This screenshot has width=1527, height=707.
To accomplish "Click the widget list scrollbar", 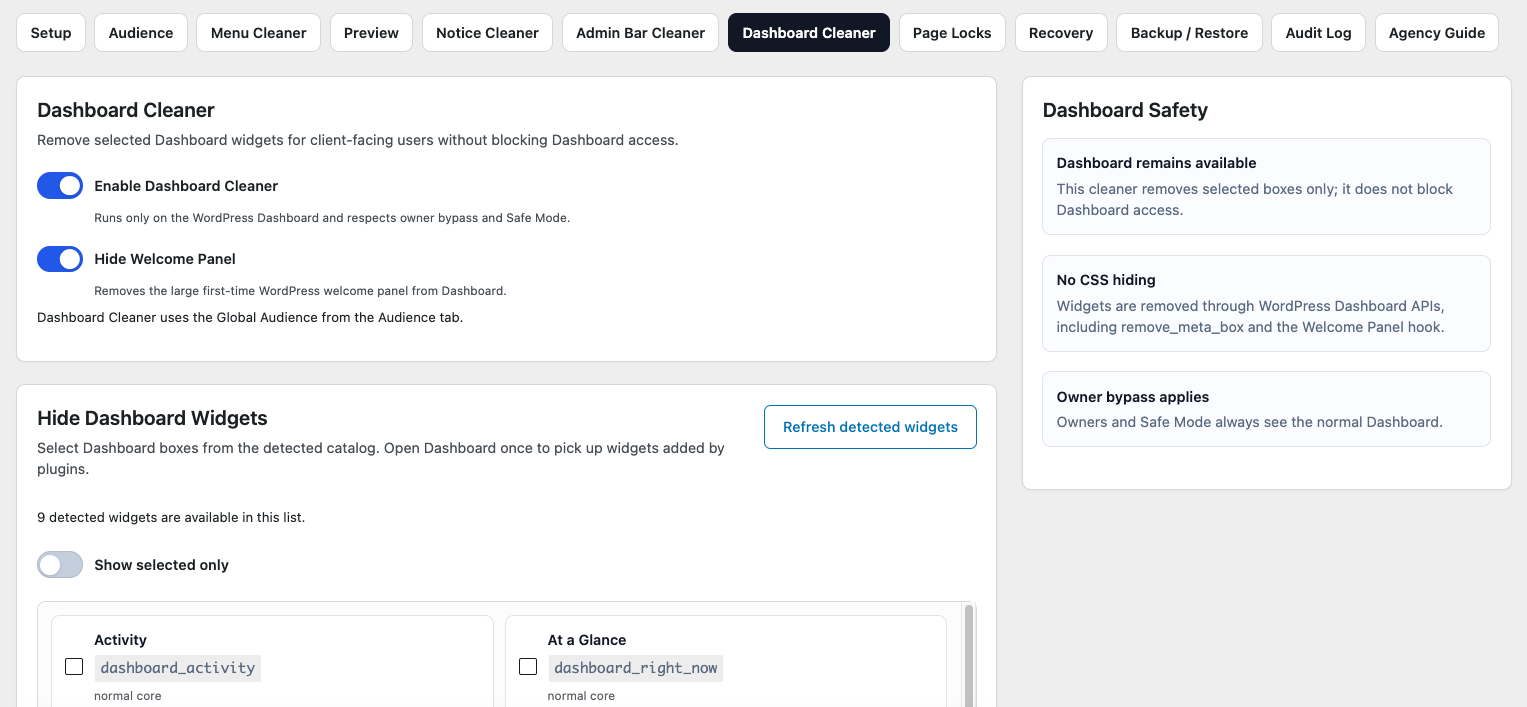I will pyautogui.click(x=968, y=655).
